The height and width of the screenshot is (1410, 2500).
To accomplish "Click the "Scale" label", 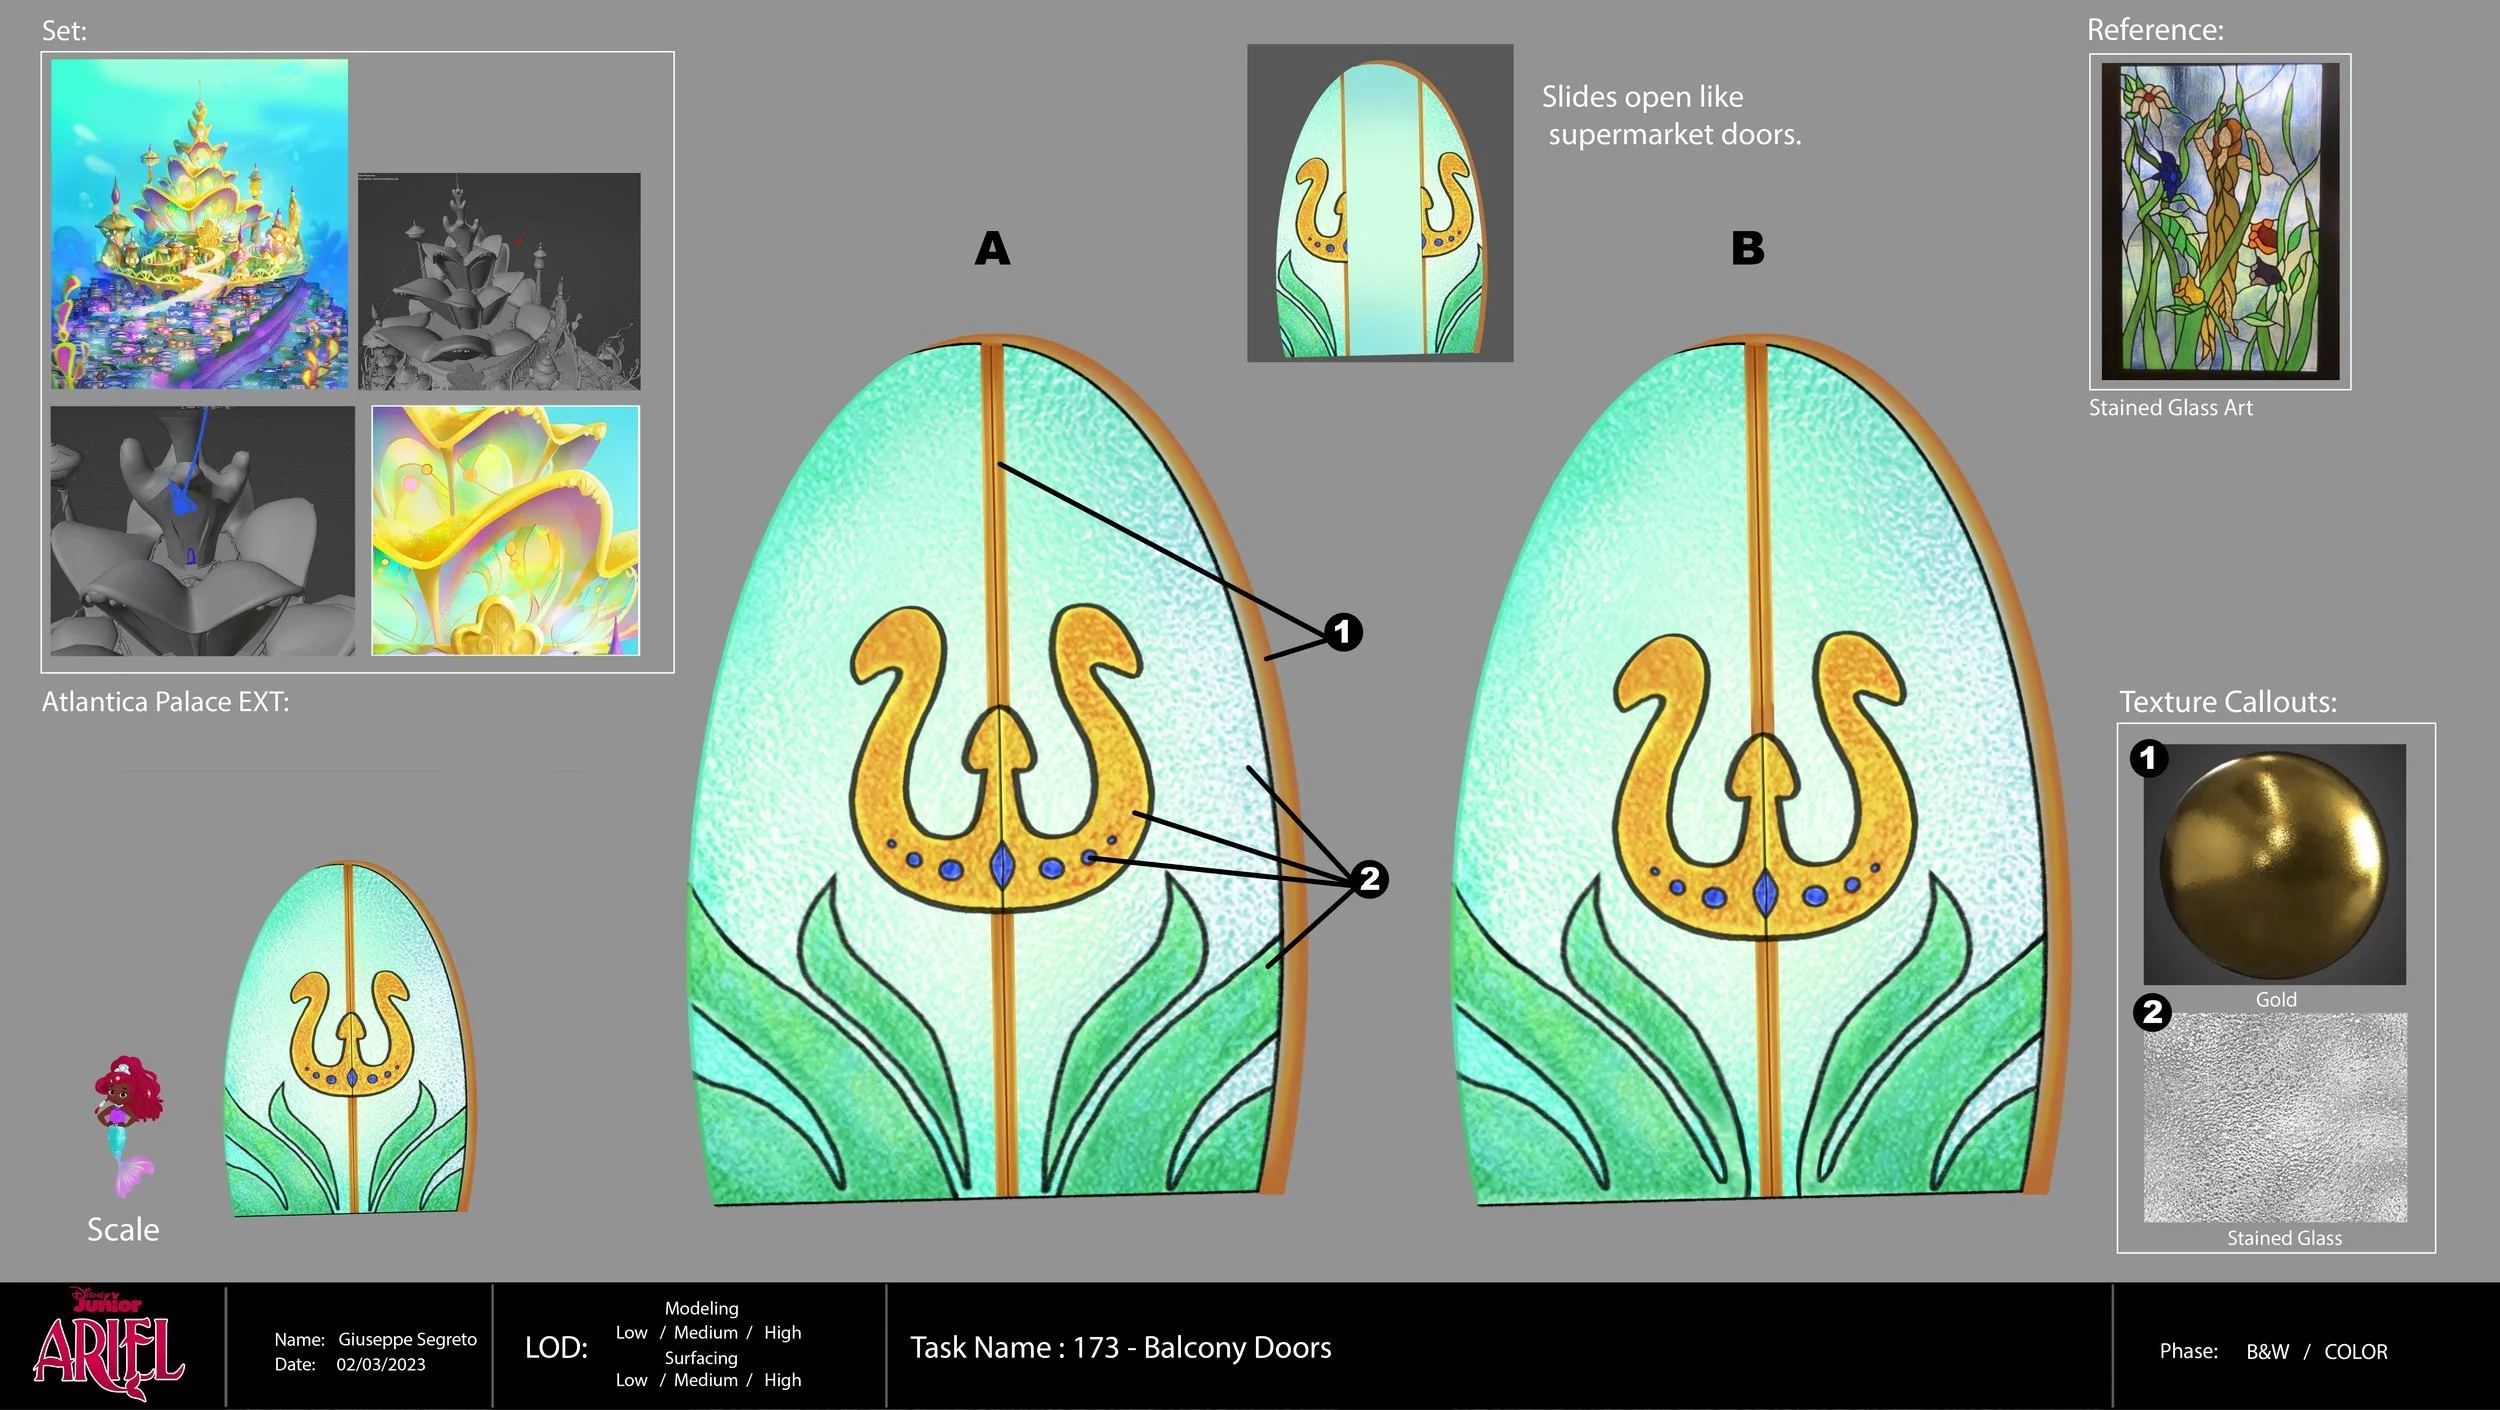I will [123, 1229].
